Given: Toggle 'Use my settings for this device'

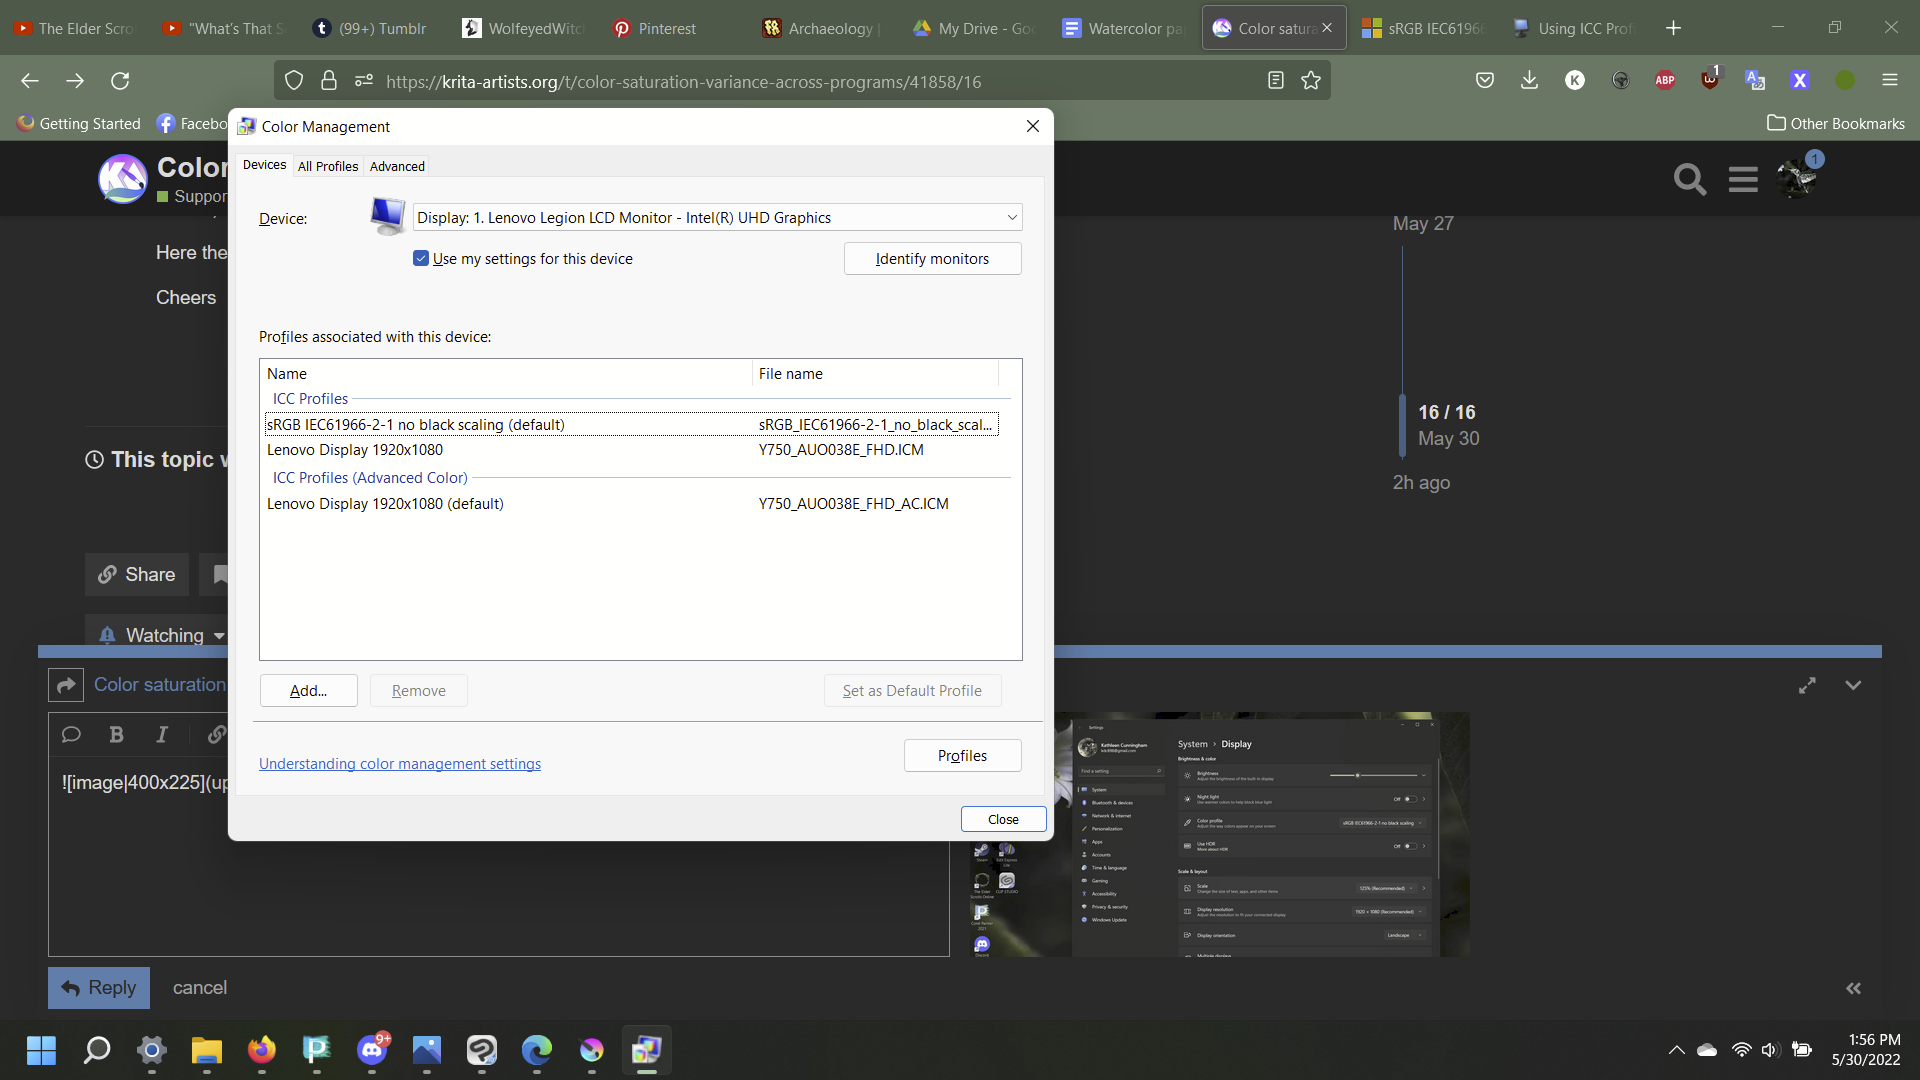Looking at the screenshot, I should 421,259.
